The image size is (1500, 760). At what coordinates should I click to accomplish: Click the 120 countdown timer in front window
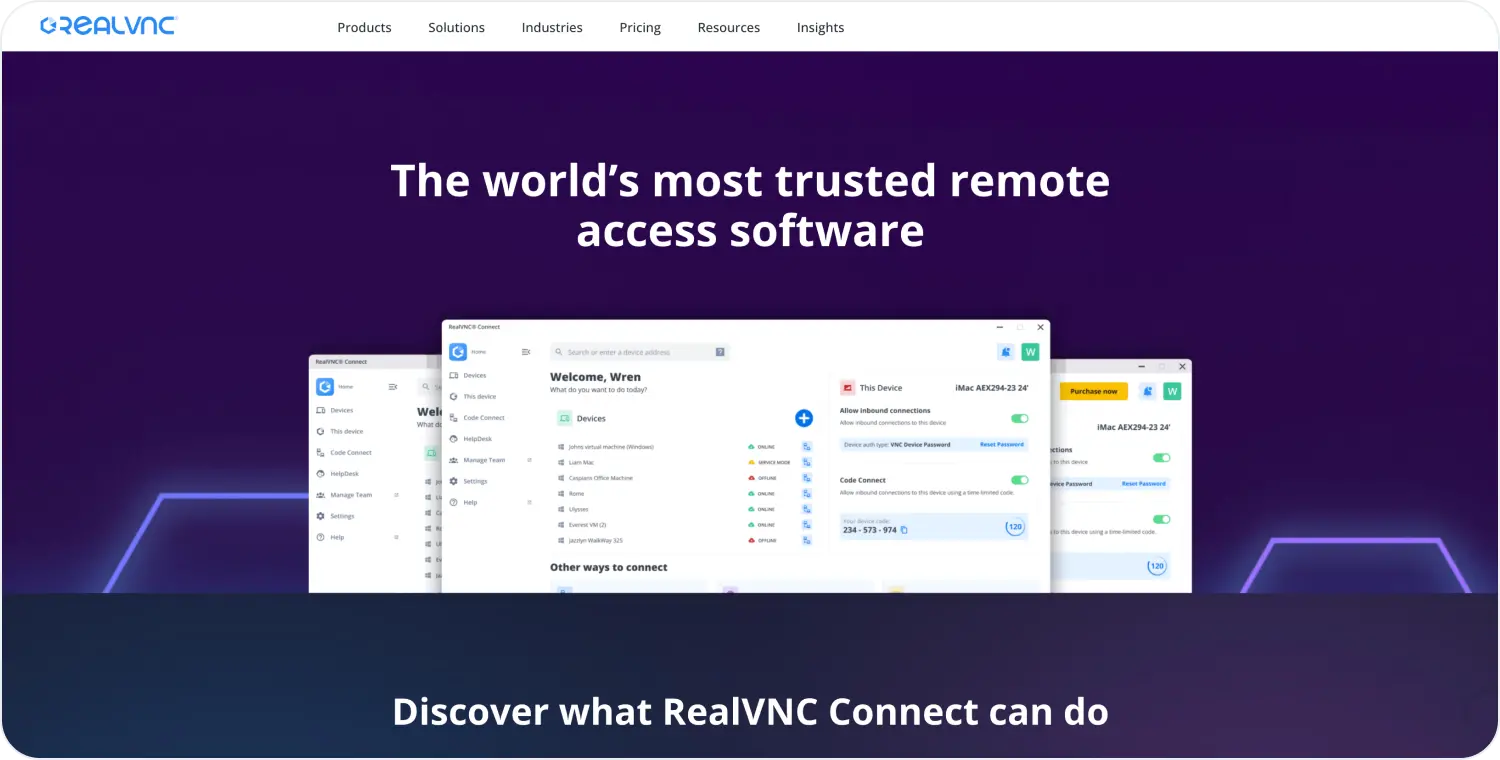point(1015,526)
